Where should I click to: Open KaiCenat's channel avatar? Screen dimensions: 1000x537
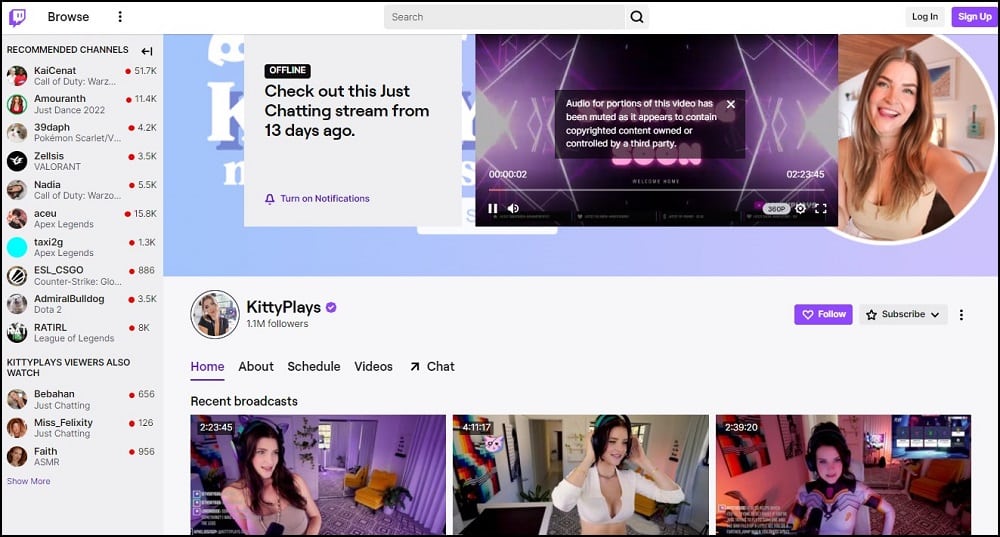tap(17, 76)
